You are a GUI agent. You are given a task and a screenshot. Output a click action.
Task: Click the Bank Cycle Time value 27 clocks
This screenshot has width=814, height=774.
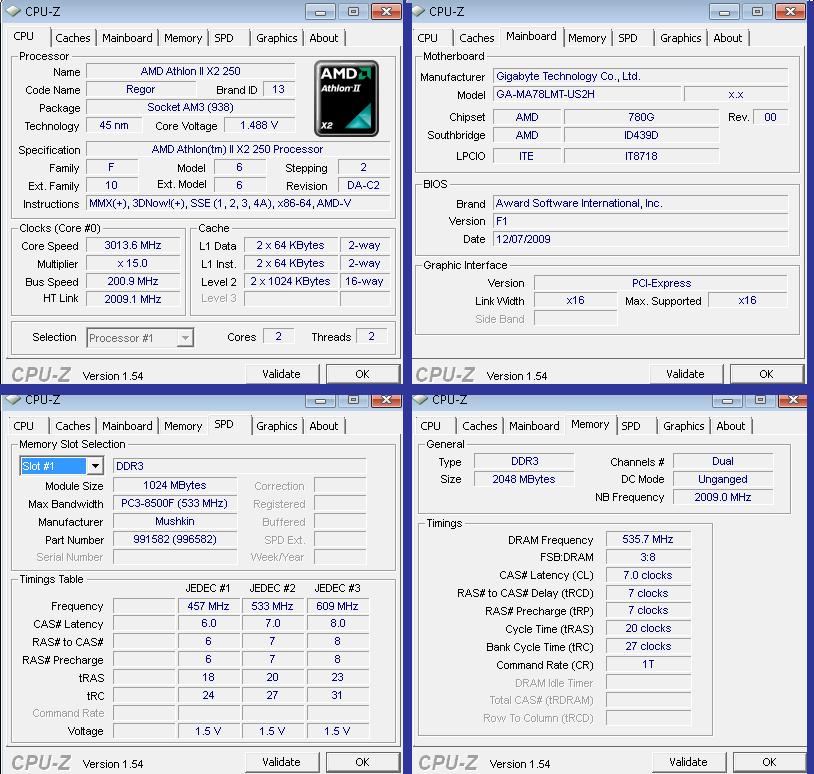[x=648, y=646]
